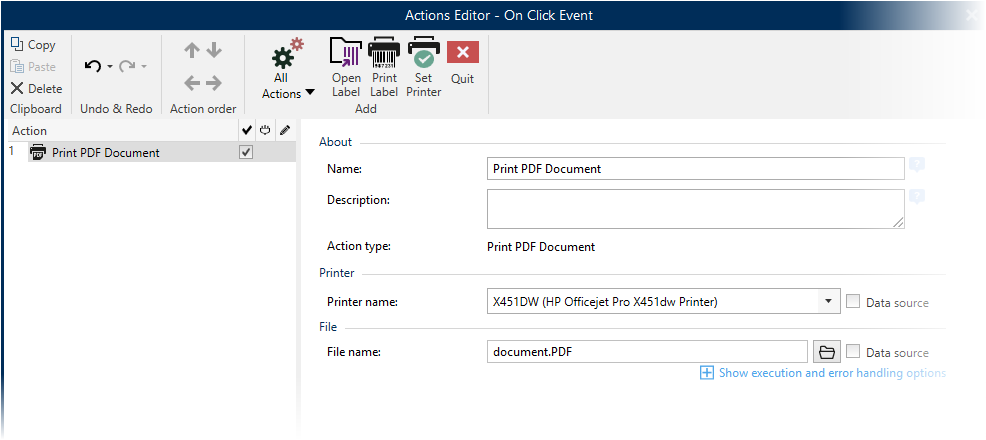Delete the selected action
Image resolution: width=986 pixels, height=440 pixels.
pos(36,88)
